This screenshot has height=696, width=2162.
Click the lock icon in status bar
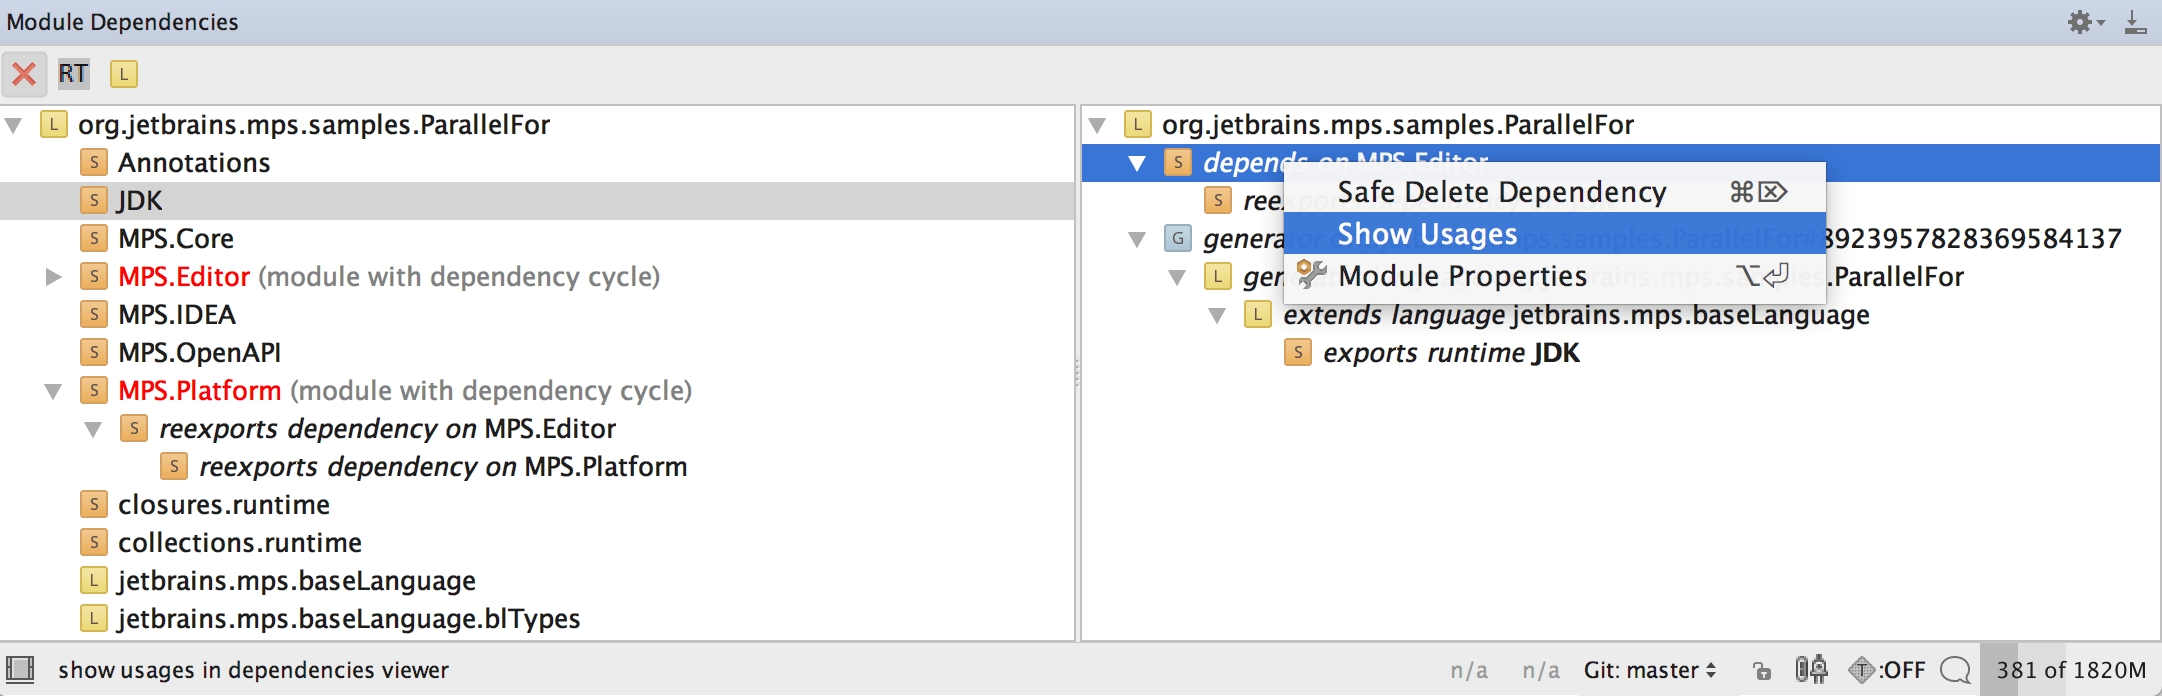coord(1762,670)
